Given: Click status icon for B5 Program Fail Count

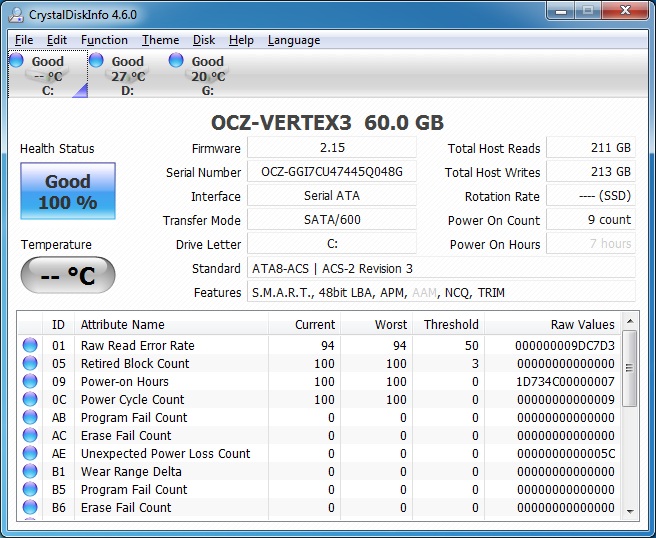Looking at the screenshot, I should pyautogui.click(x=30, y=489).
